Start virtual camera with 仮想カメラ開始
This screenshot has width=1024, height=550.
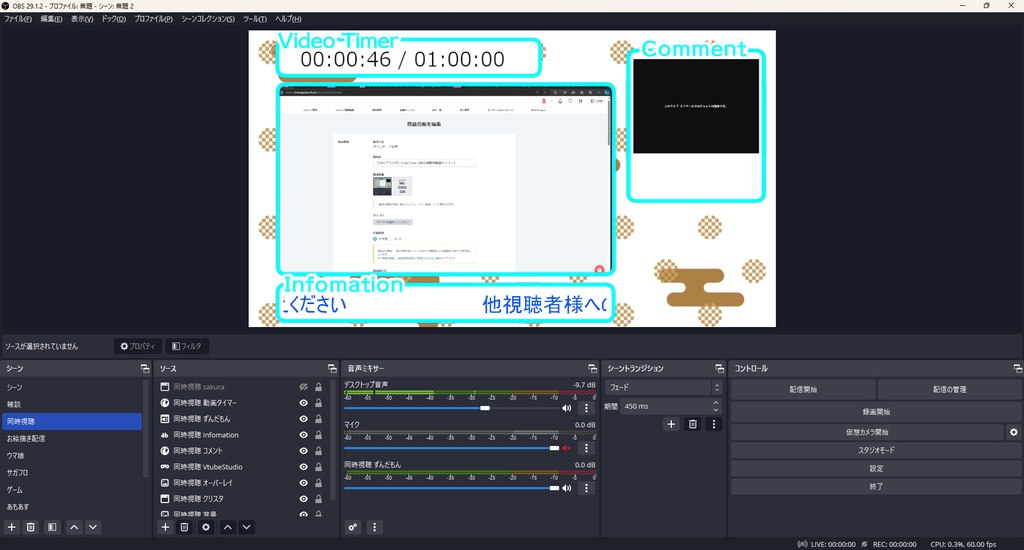tap(867, 432)
